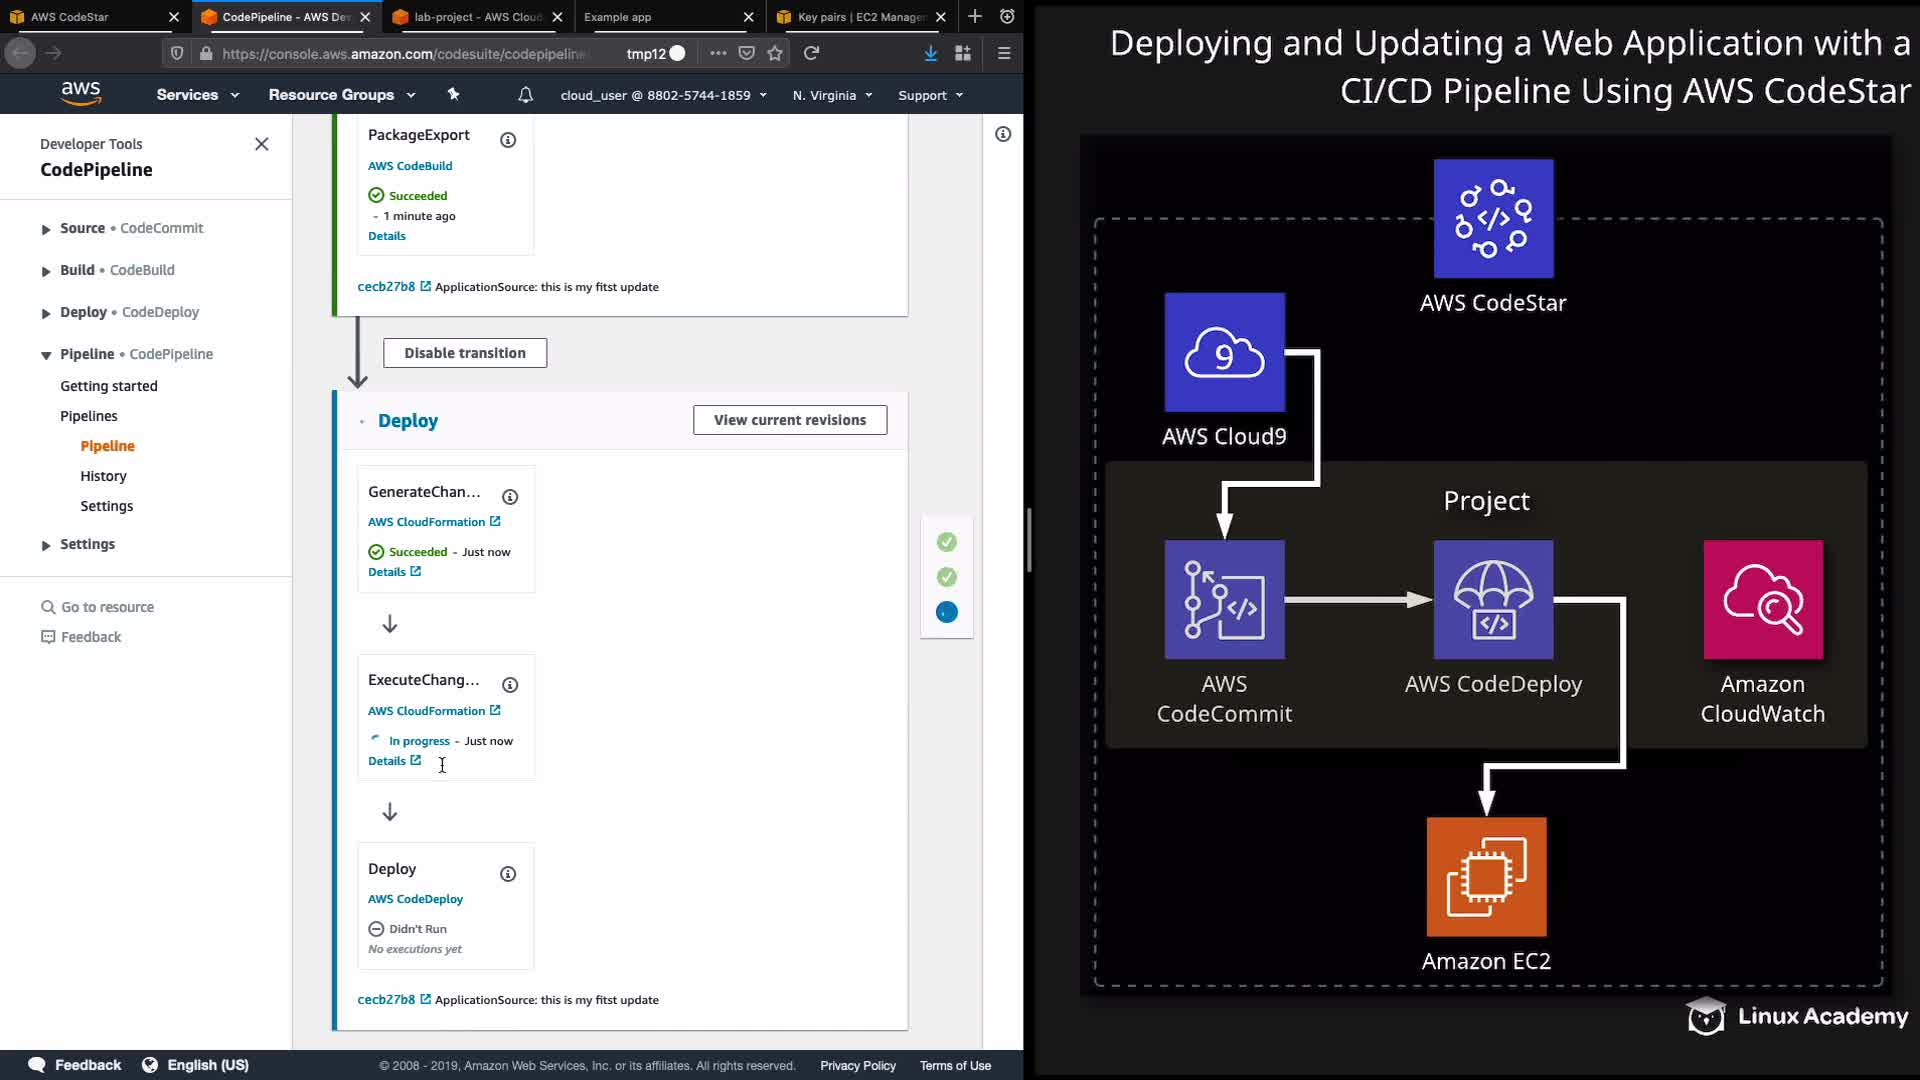Select History in the Pipeline sidebar

click(x=103, y=476)
